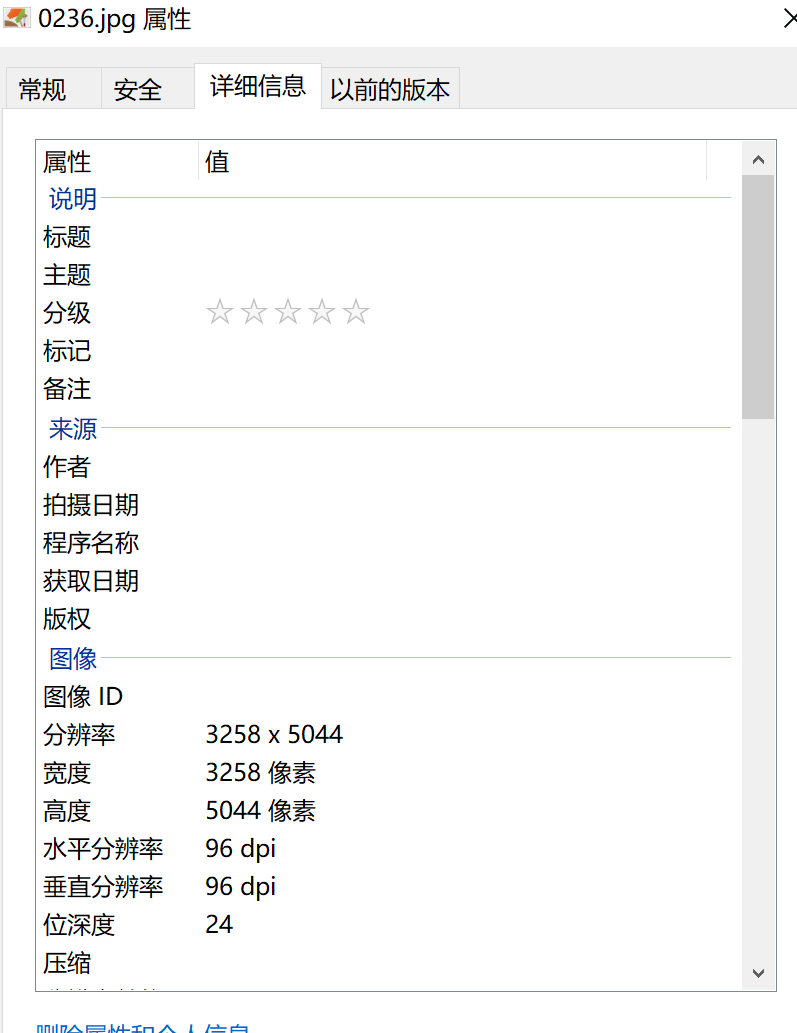
Task: Set rating to the fifth star
Action: pos(356,313)
